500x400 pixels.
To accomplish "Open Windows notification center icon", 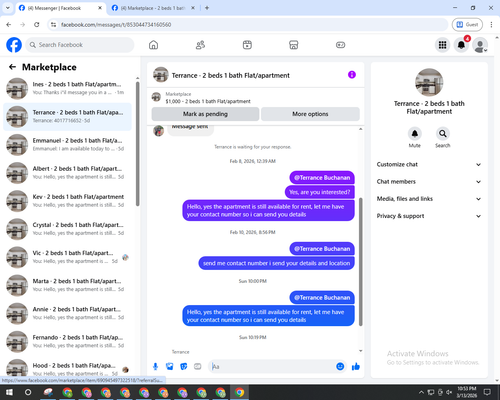I will 487,392.
